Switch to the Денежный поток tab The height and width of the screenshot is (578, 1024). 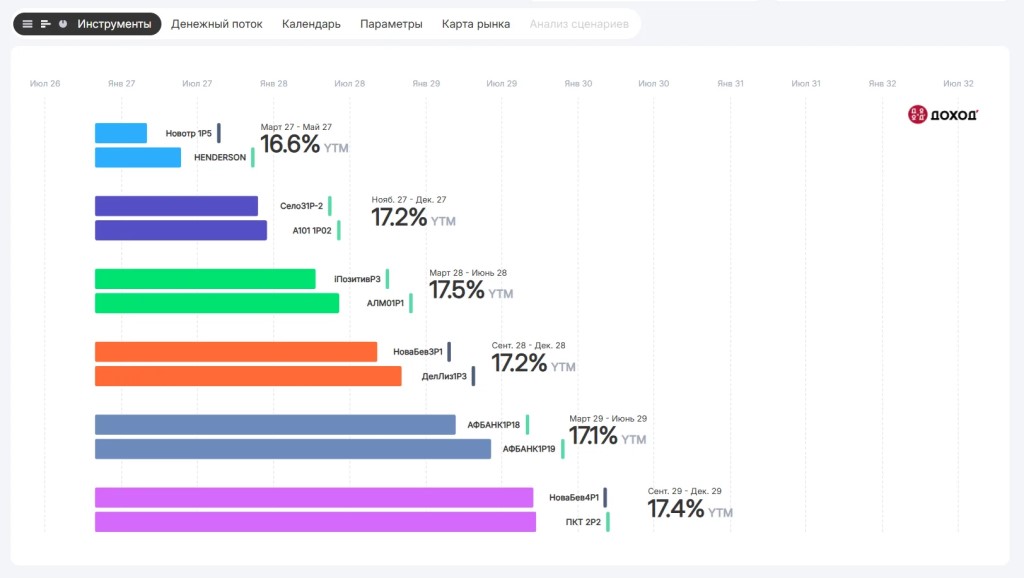(x=217, y=24)
